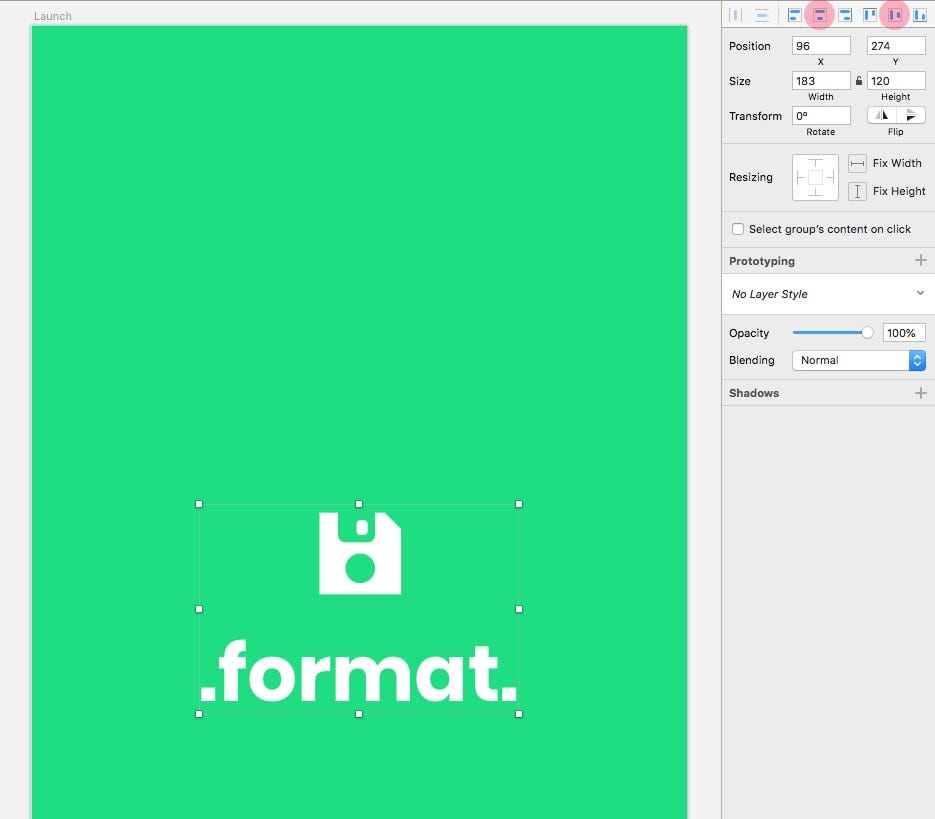The image size is (935, 819).
Task: Click the Shadows section header
Action: [754, 393]
